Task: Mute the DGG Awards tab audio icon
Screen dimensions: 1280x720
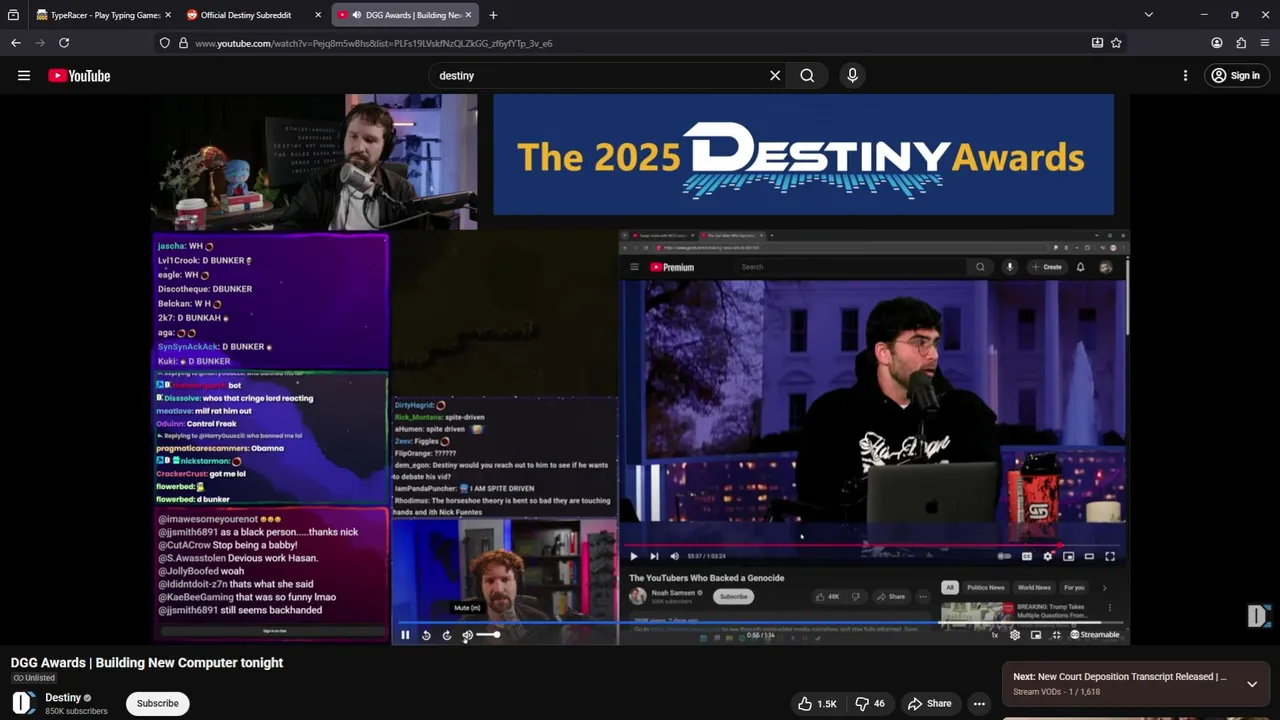Action: [x=357, y=15]
